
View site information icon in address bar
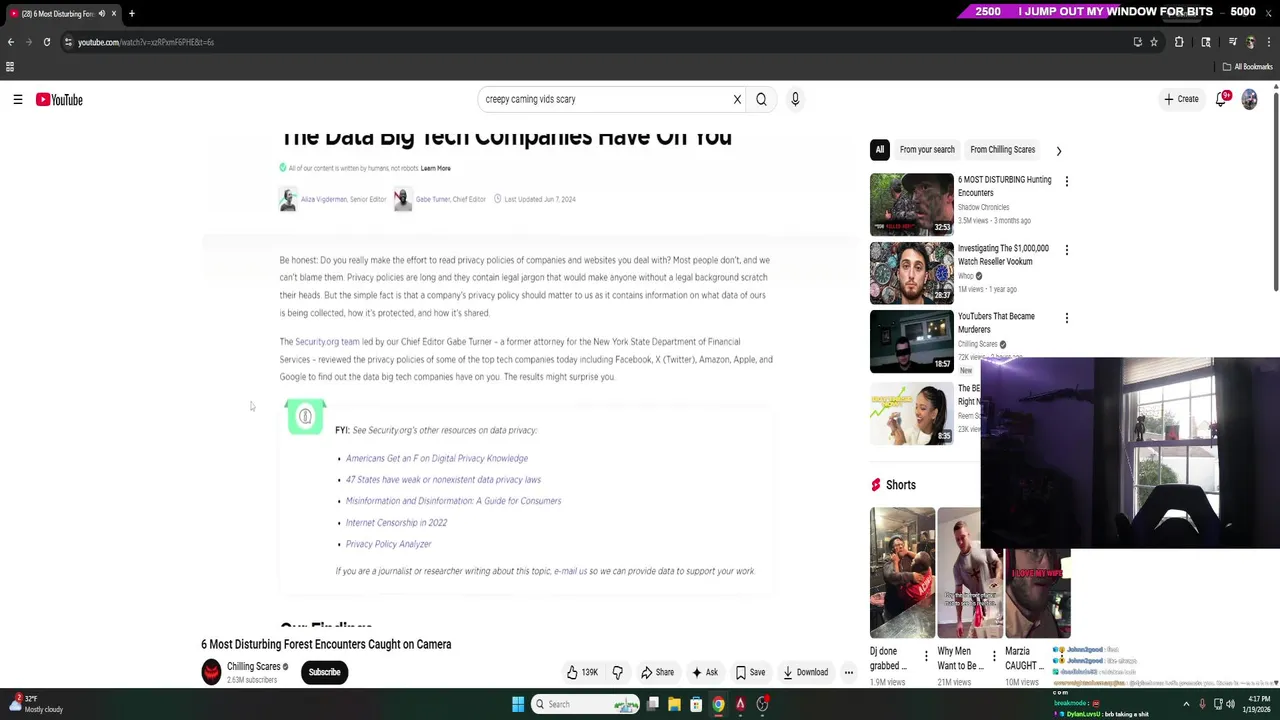68,42
